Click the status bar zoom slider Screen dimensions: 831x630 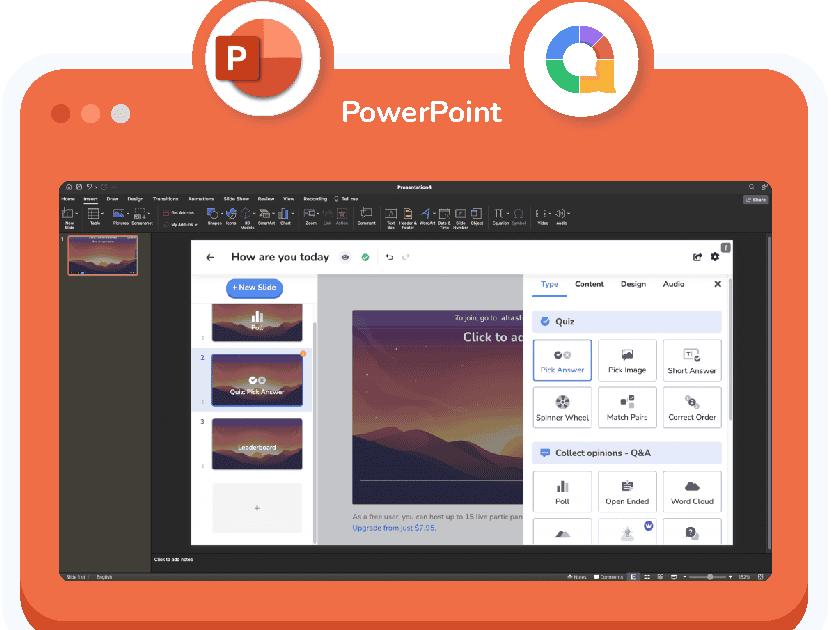707,577
